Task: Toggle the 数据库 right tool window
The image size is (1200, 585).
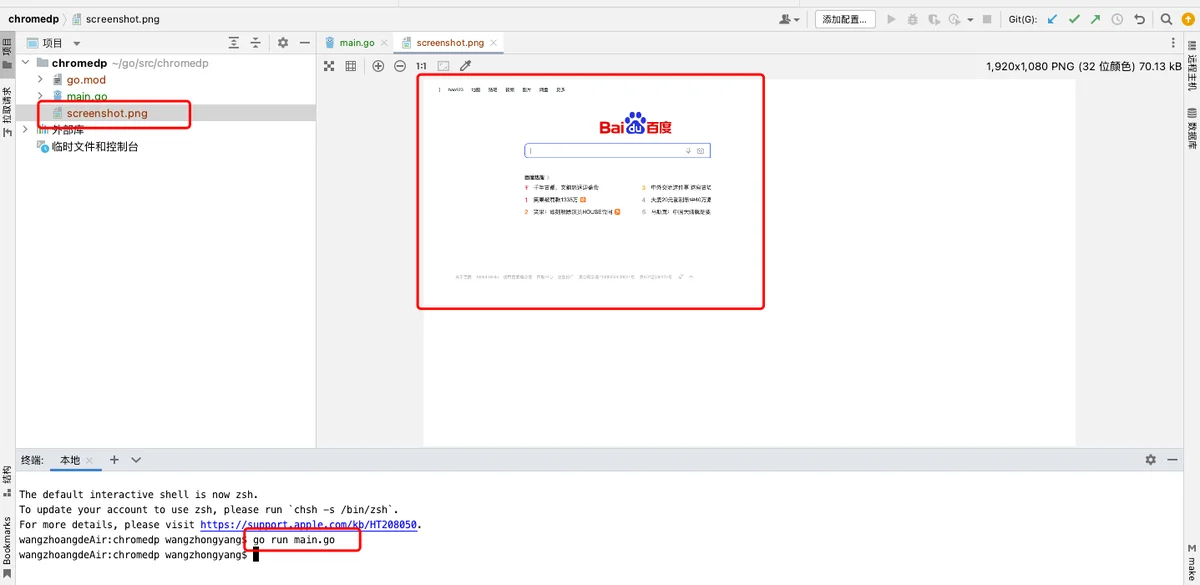Action: tap(1192, 128)
